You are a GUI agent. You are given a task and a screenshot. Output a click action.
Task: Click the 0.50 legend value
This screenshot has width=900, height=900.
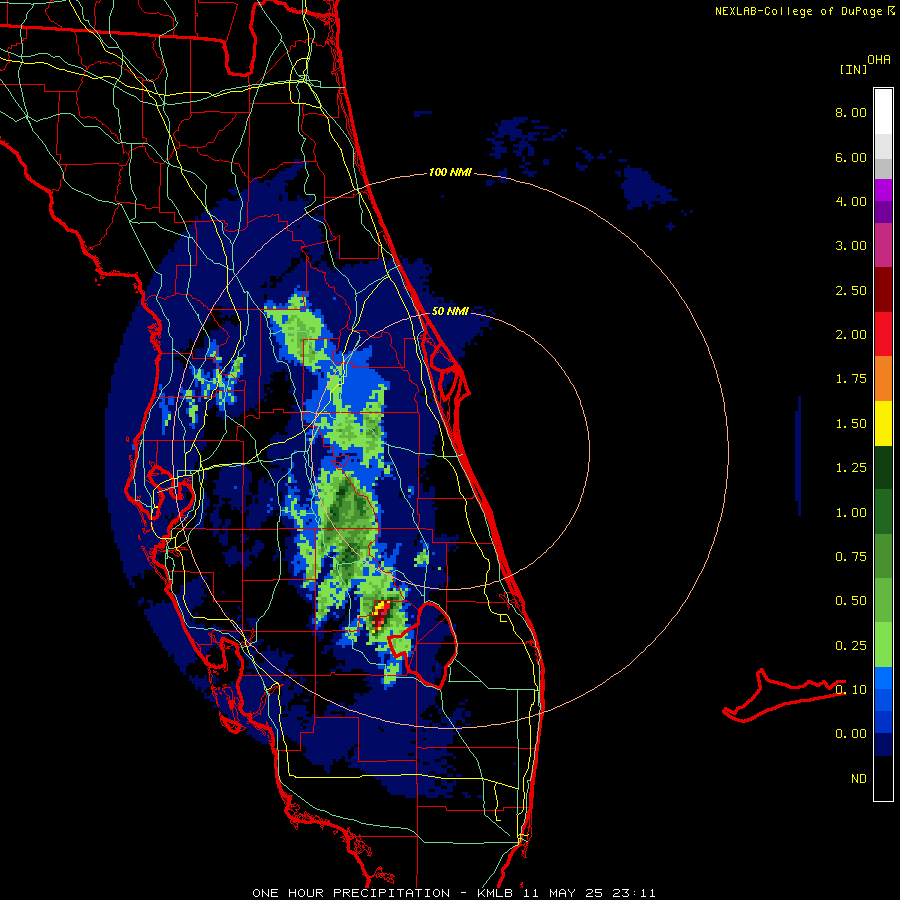coord(851,601)
